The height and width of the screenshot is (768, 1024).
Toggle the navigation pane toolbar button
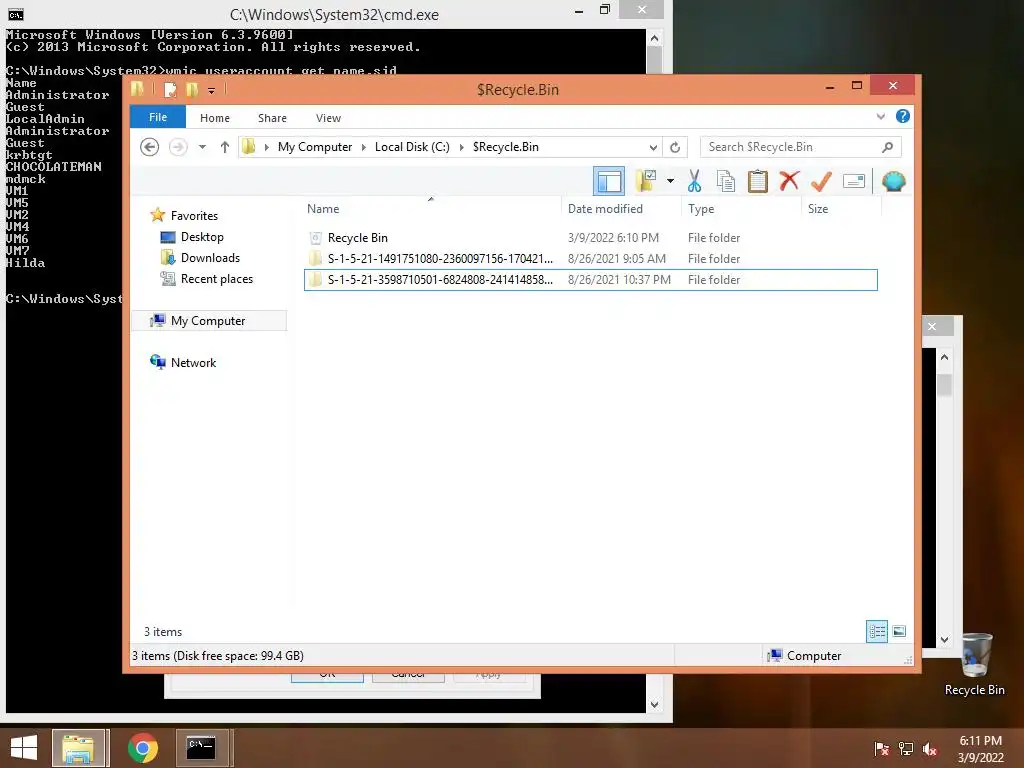coord(609,181)
